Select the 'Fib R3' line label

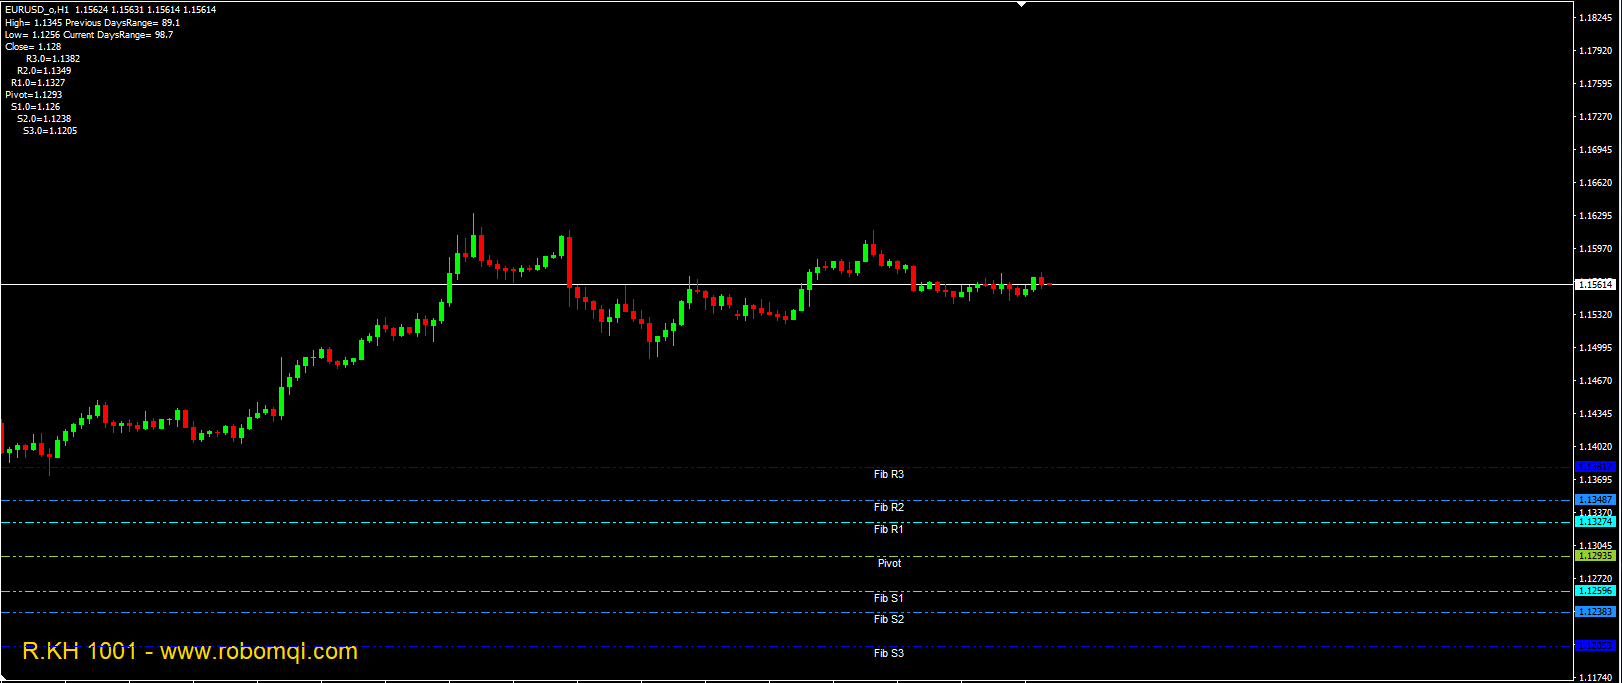(x=888, y=475)
